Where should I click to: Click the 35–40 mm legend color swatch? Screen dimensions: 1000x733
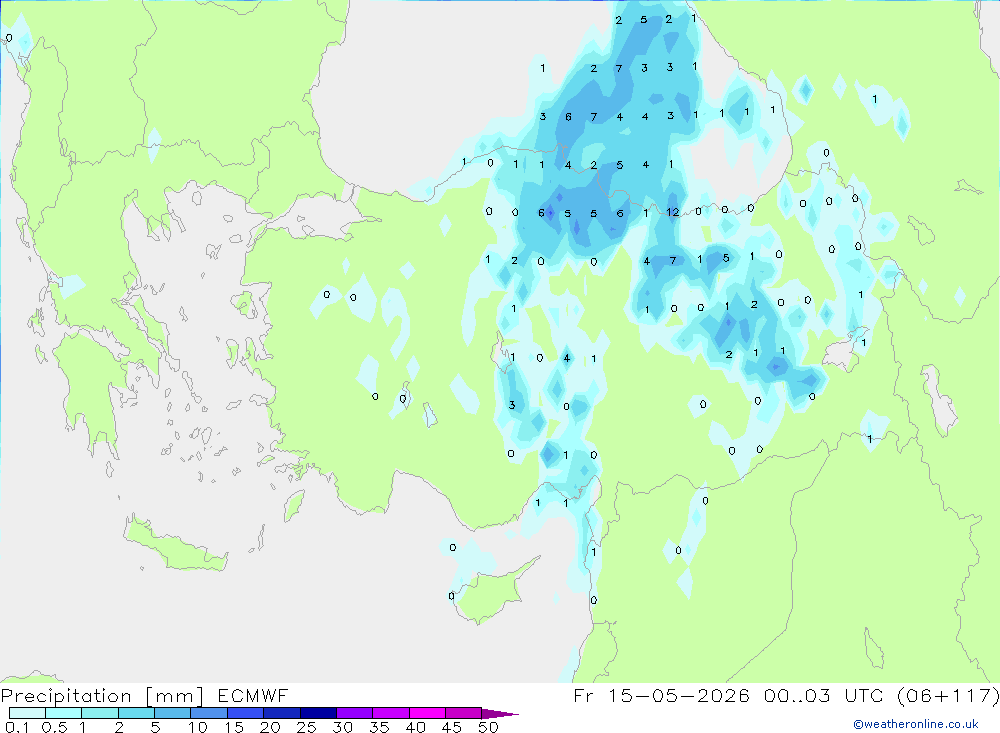click(x=391, y=713)
